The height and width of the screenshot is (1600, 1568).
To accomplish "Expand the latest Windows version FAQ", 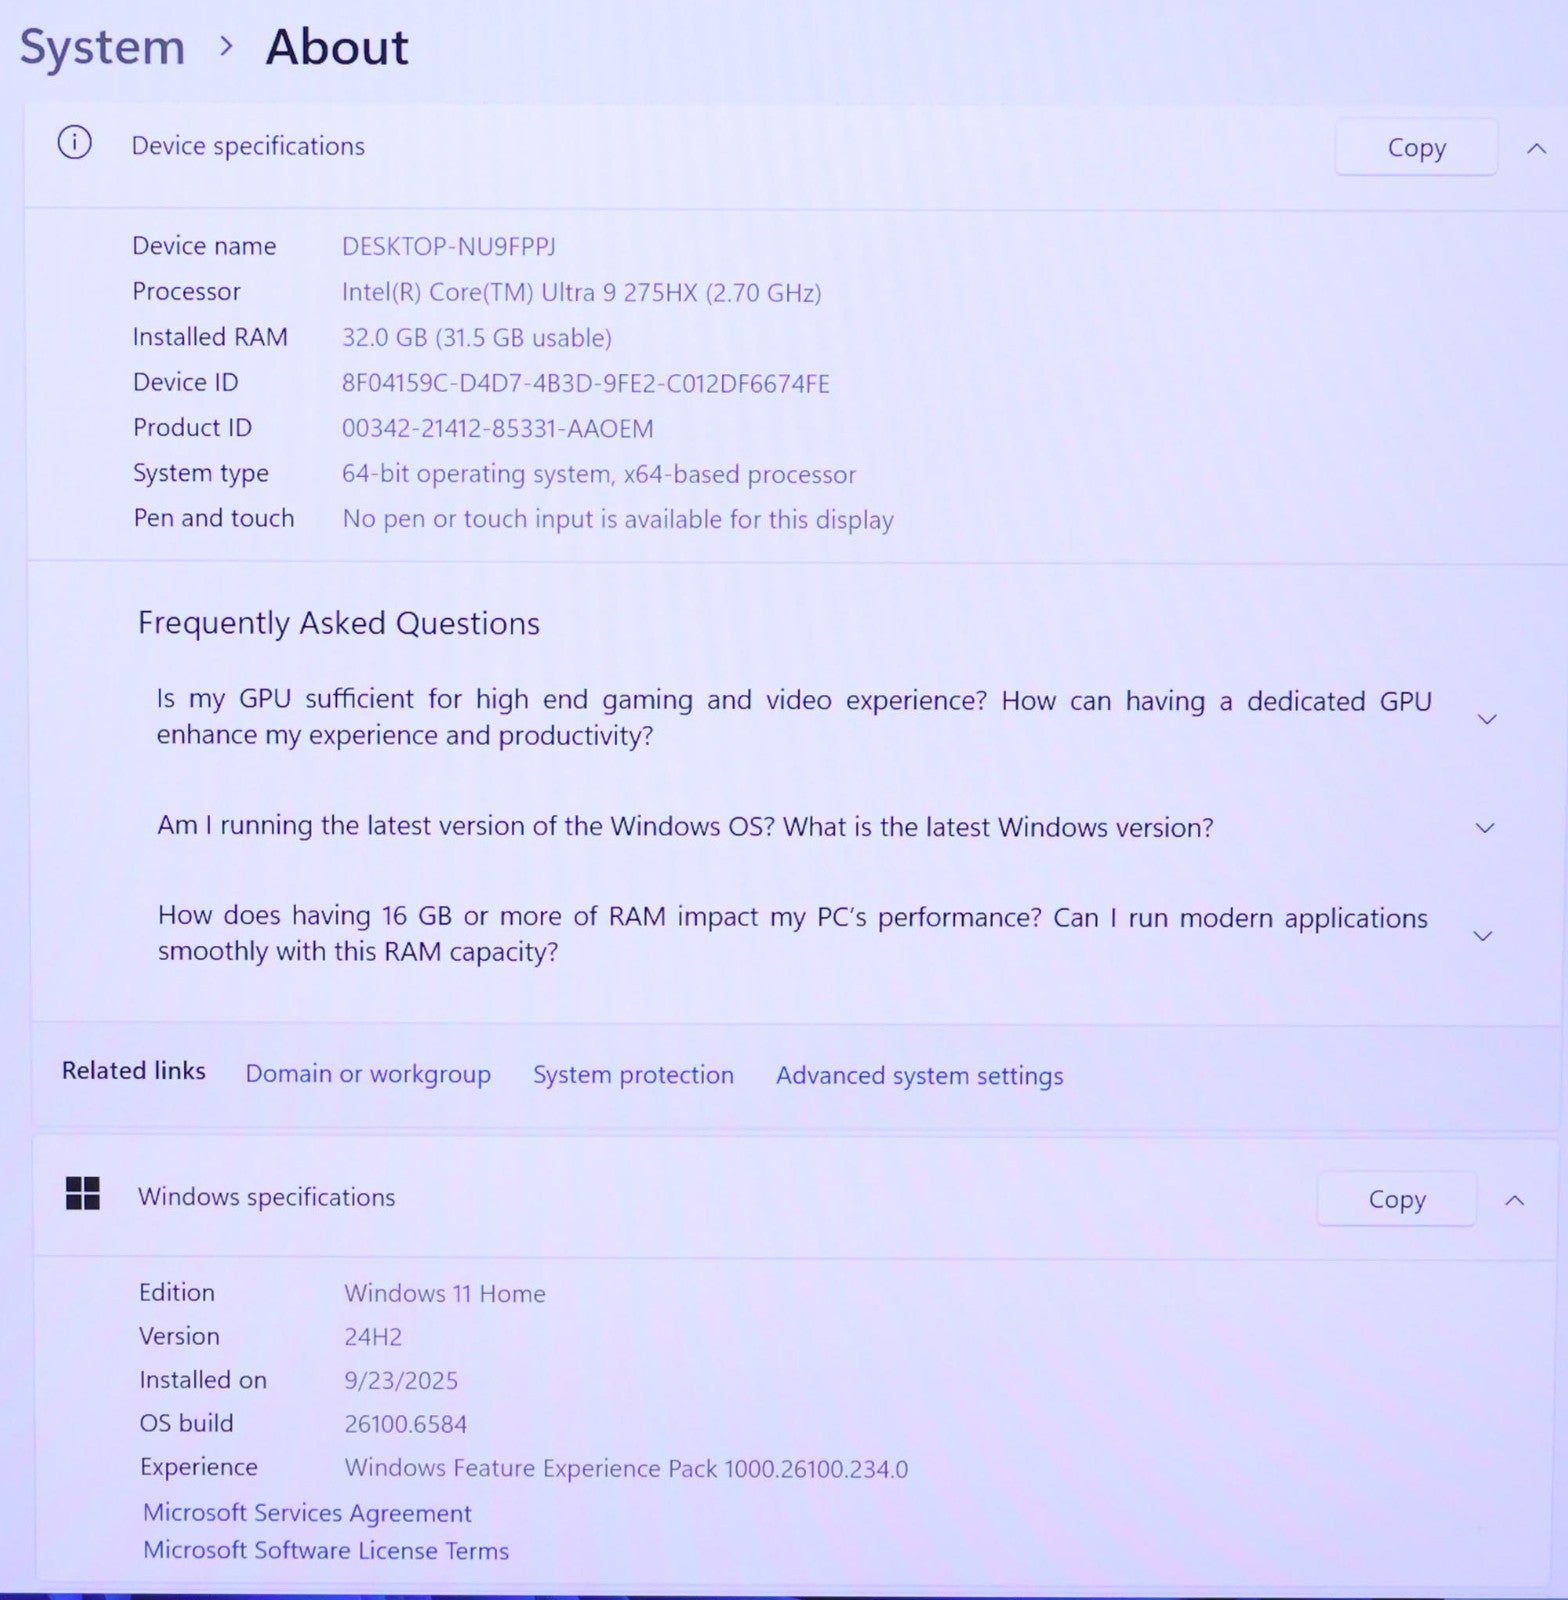I will coord(1485,828).
